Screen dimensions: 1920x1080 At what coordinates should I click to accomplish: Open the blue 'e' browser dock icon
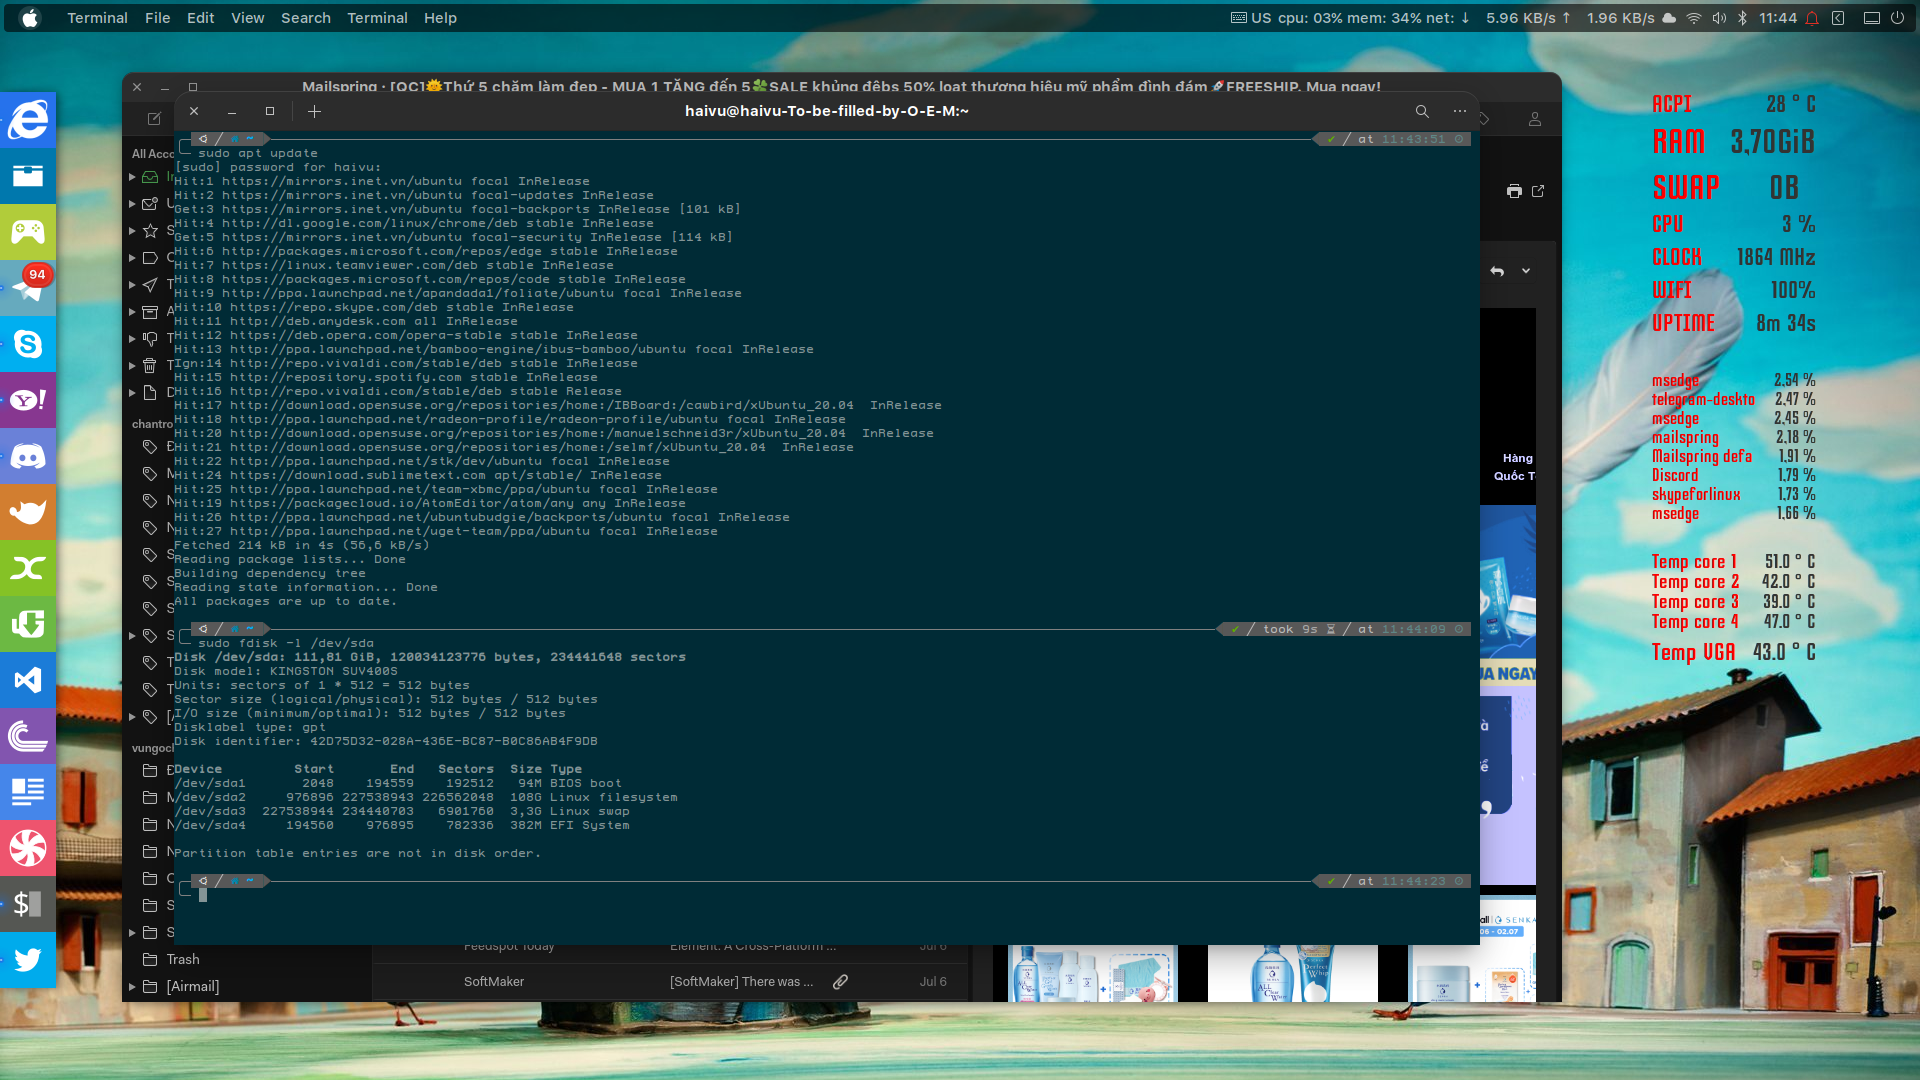pos(28,120)
